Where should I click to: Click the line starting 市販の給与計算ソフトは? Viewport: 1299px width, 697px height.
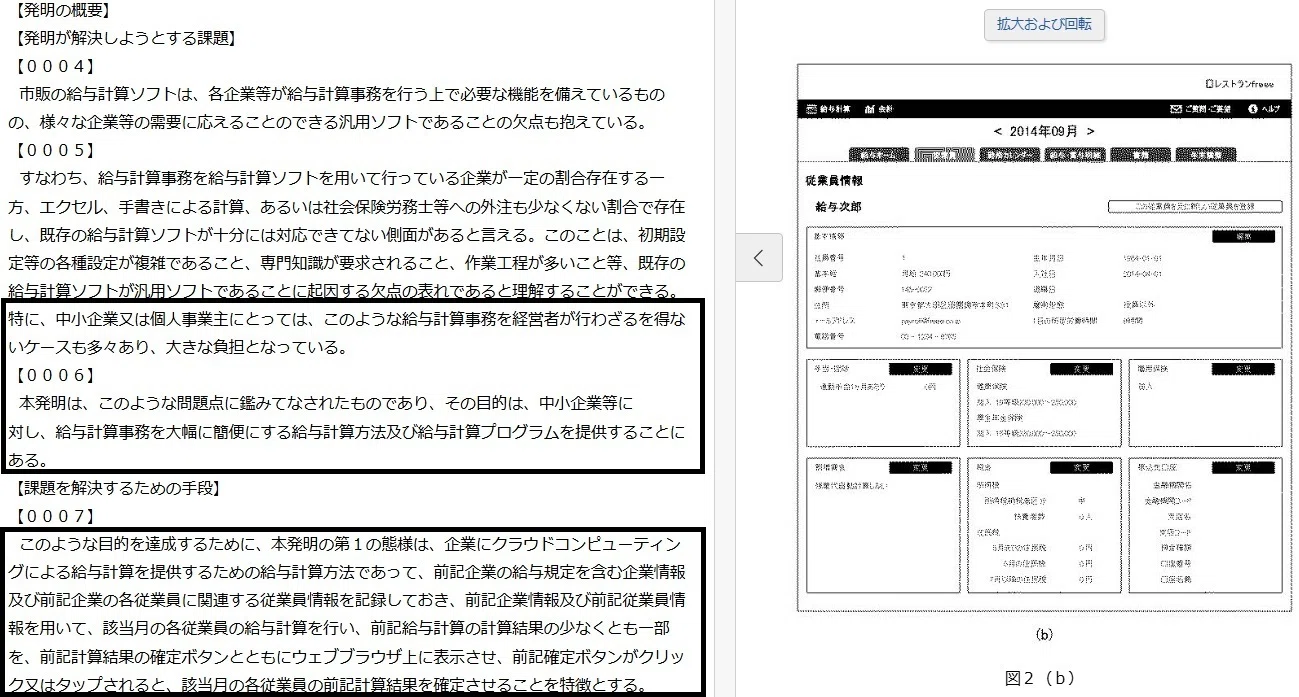click(x=341, y=95)
